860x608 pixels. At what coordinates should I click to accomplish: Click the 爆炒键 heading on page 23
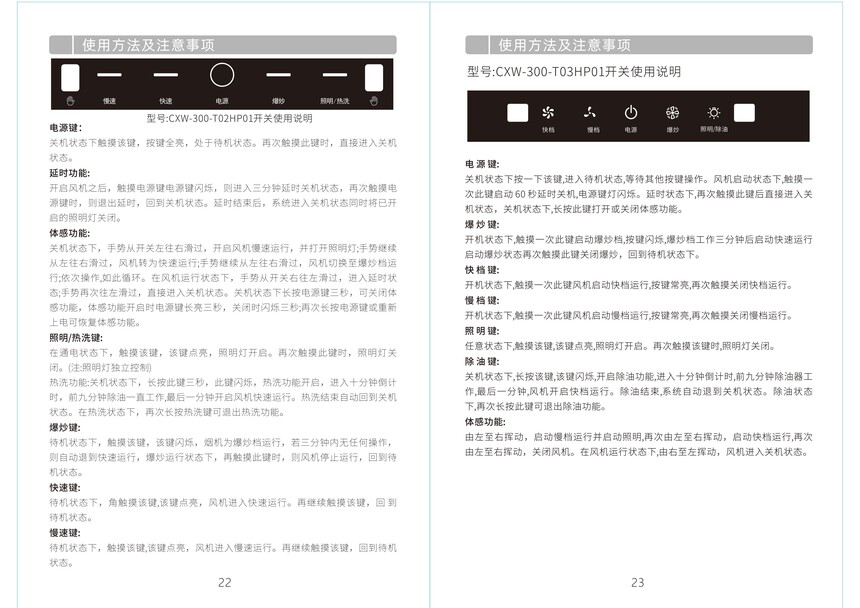[x=482, y=224]
